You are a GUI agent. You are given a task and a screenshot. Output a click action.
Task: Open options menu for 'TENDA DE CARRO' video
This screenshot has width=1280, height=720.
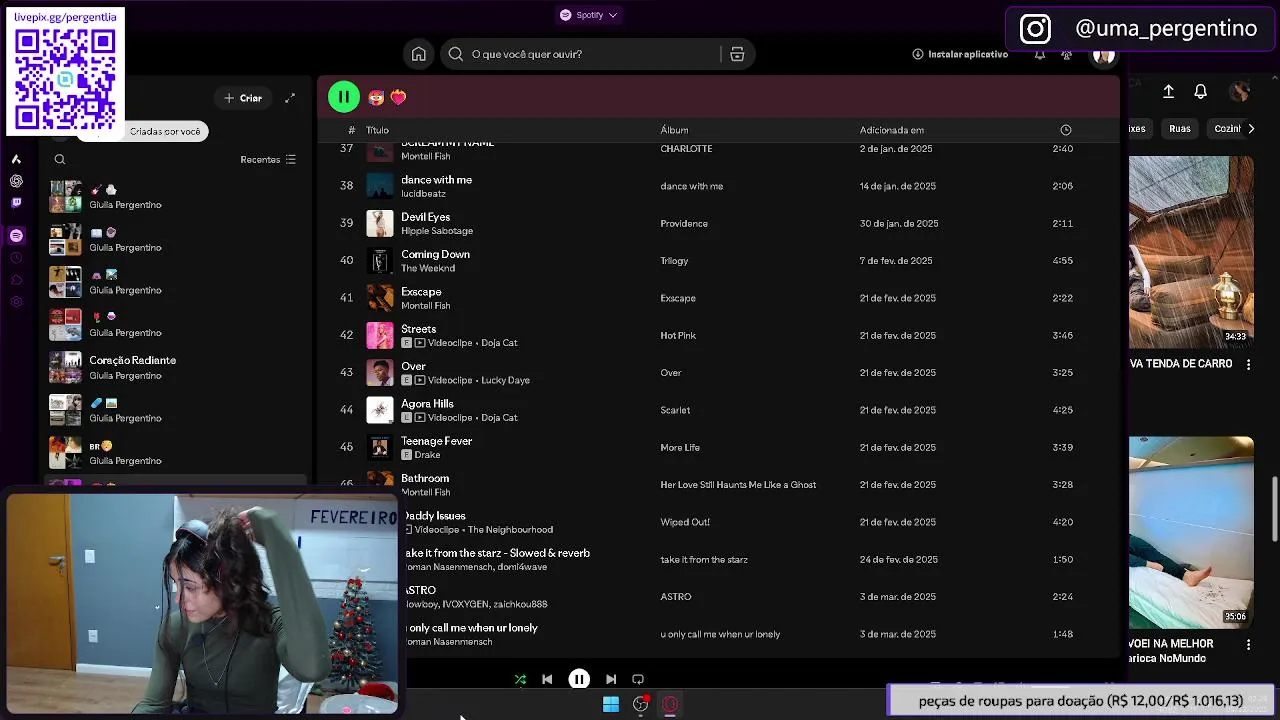[x=1248, y=365]
